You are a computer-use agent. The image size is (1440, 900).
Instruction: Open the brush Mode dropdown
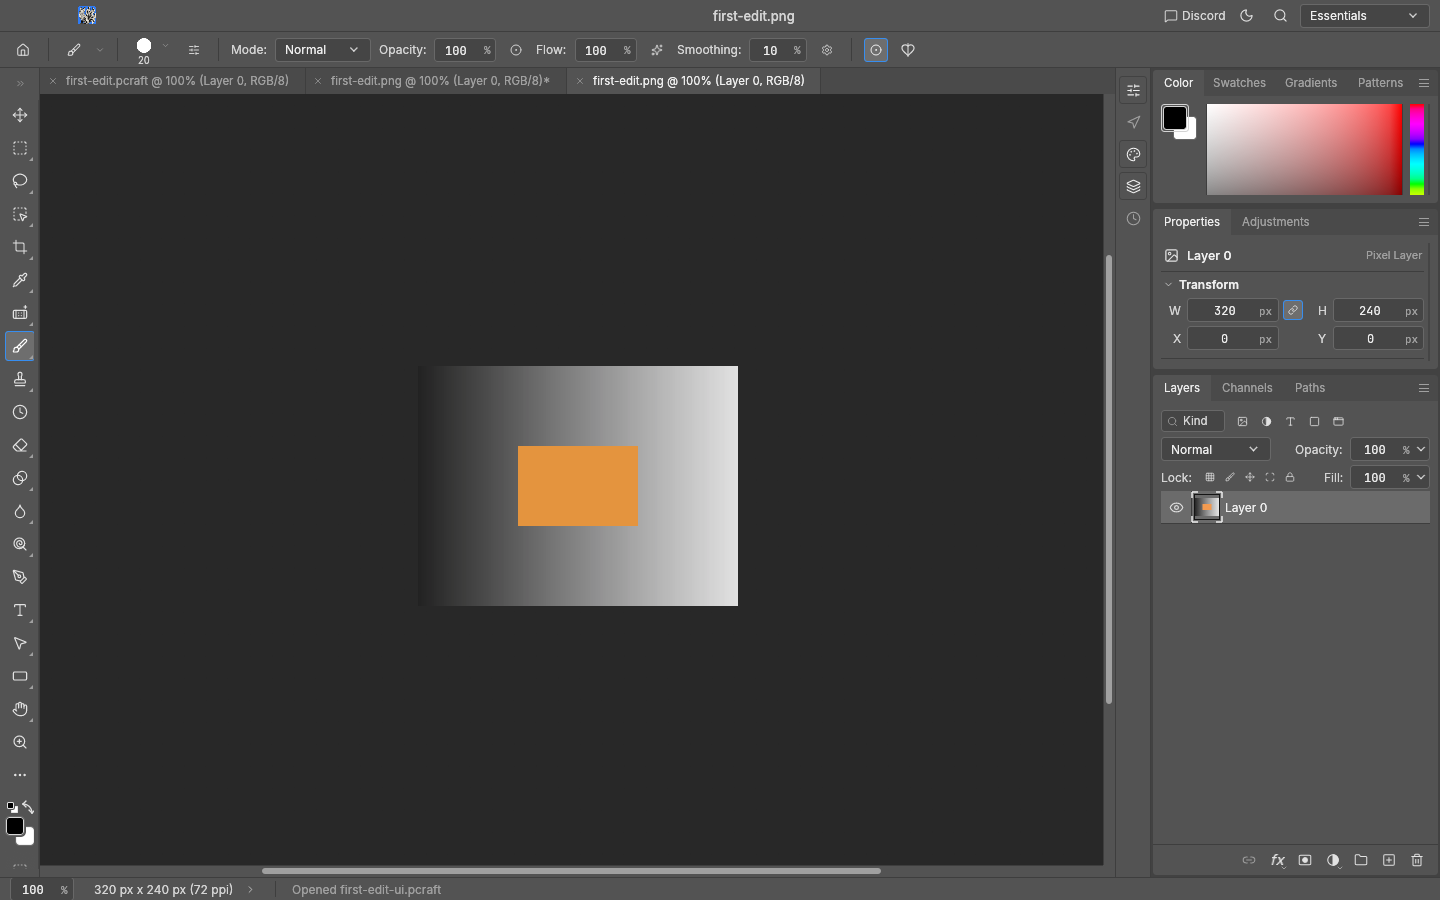[322, 50]
